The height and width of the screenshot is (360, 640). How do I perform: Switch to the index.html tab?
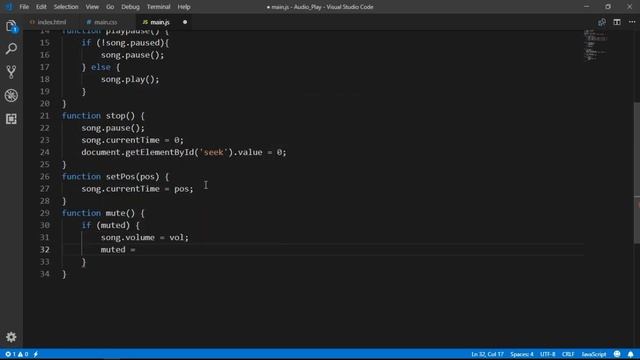[x=49, y=22]
